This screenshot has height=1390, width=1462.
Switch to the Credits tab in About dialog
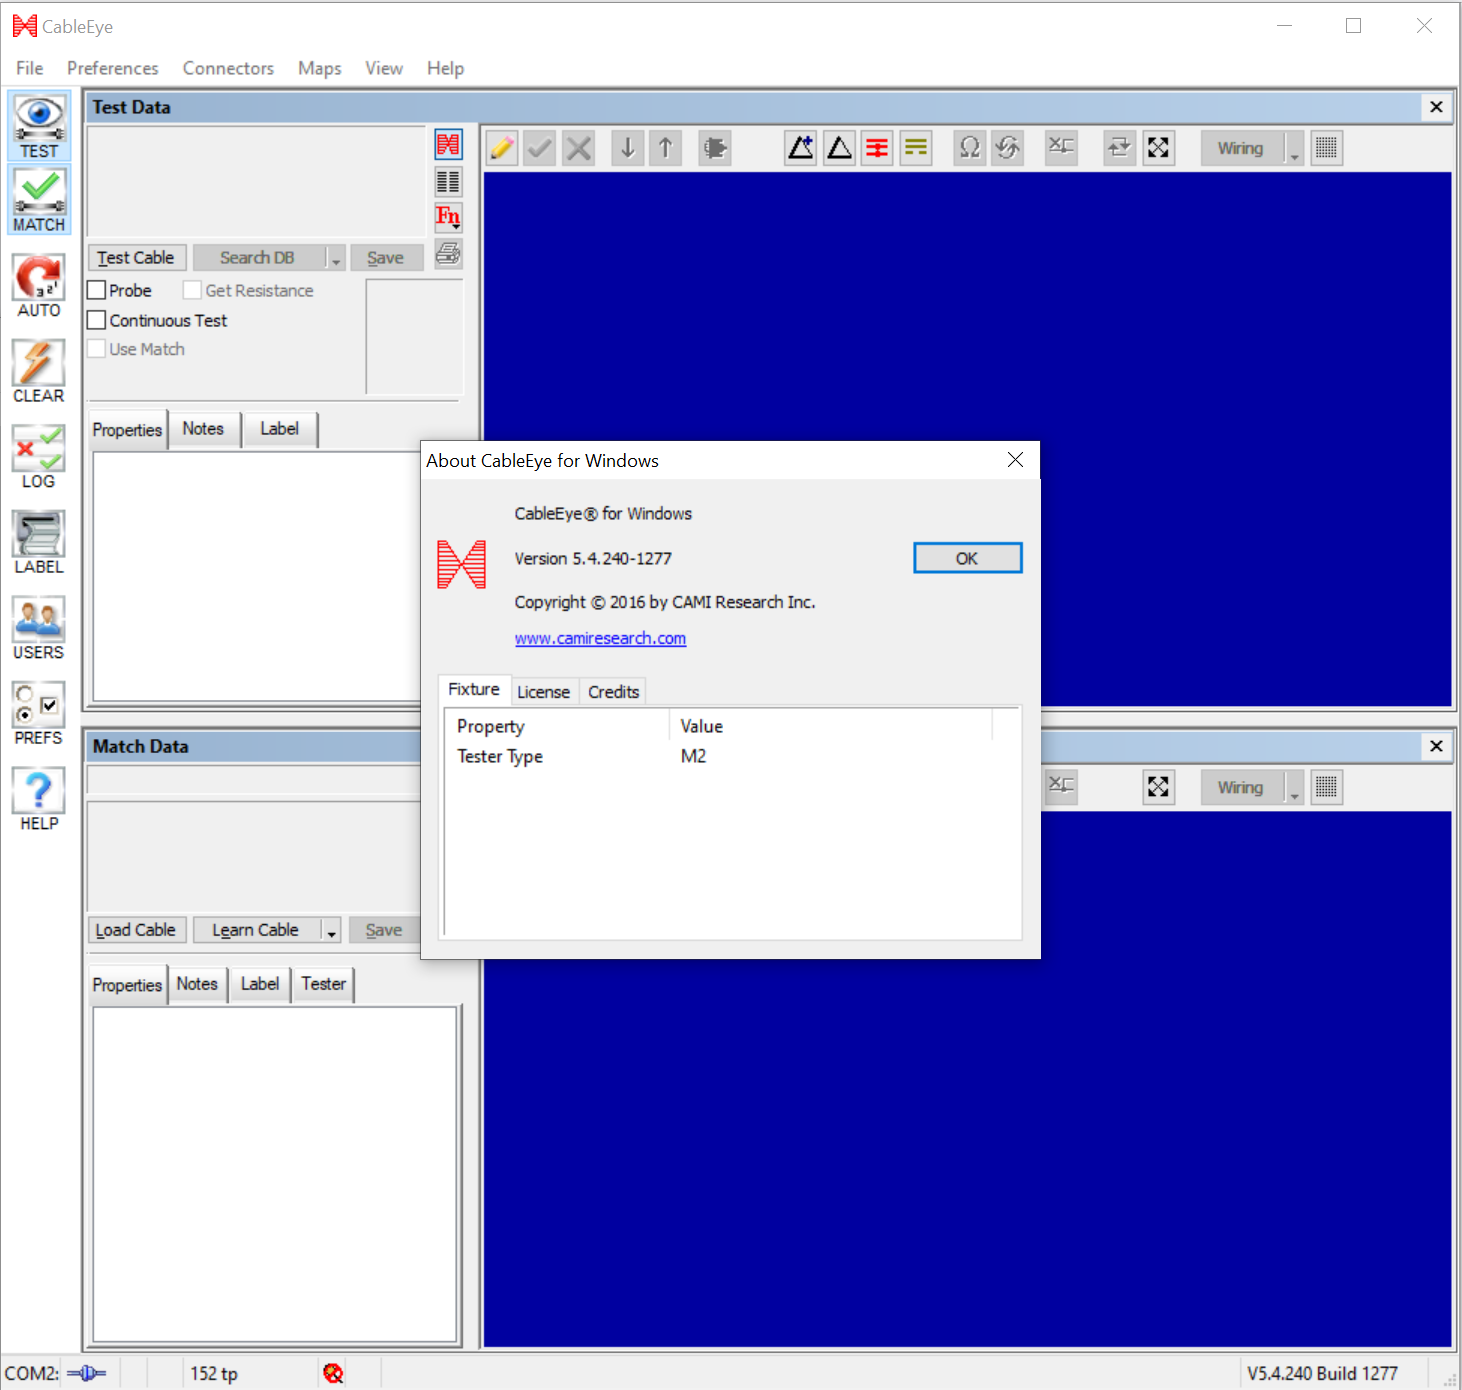pos(613,692)
